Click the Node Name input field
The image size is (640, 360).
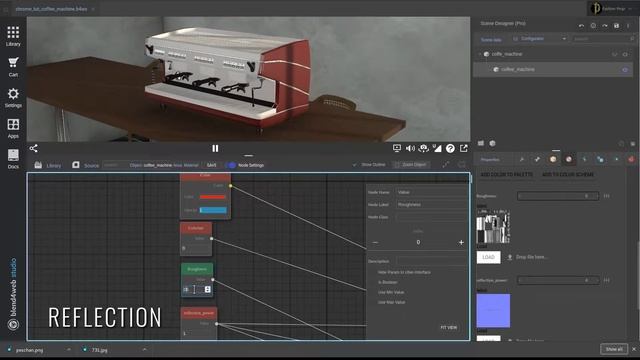(x=431, y=192)
